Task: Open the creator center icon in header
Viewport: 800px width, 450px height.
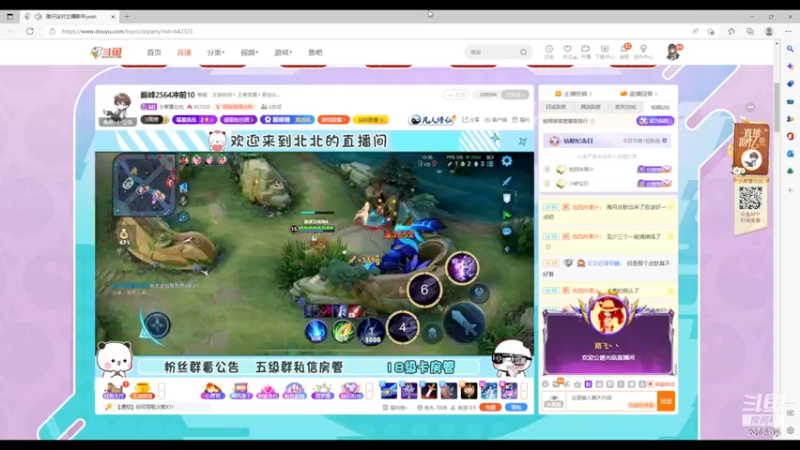Action: pyautogui.click(x=643, y=51)
